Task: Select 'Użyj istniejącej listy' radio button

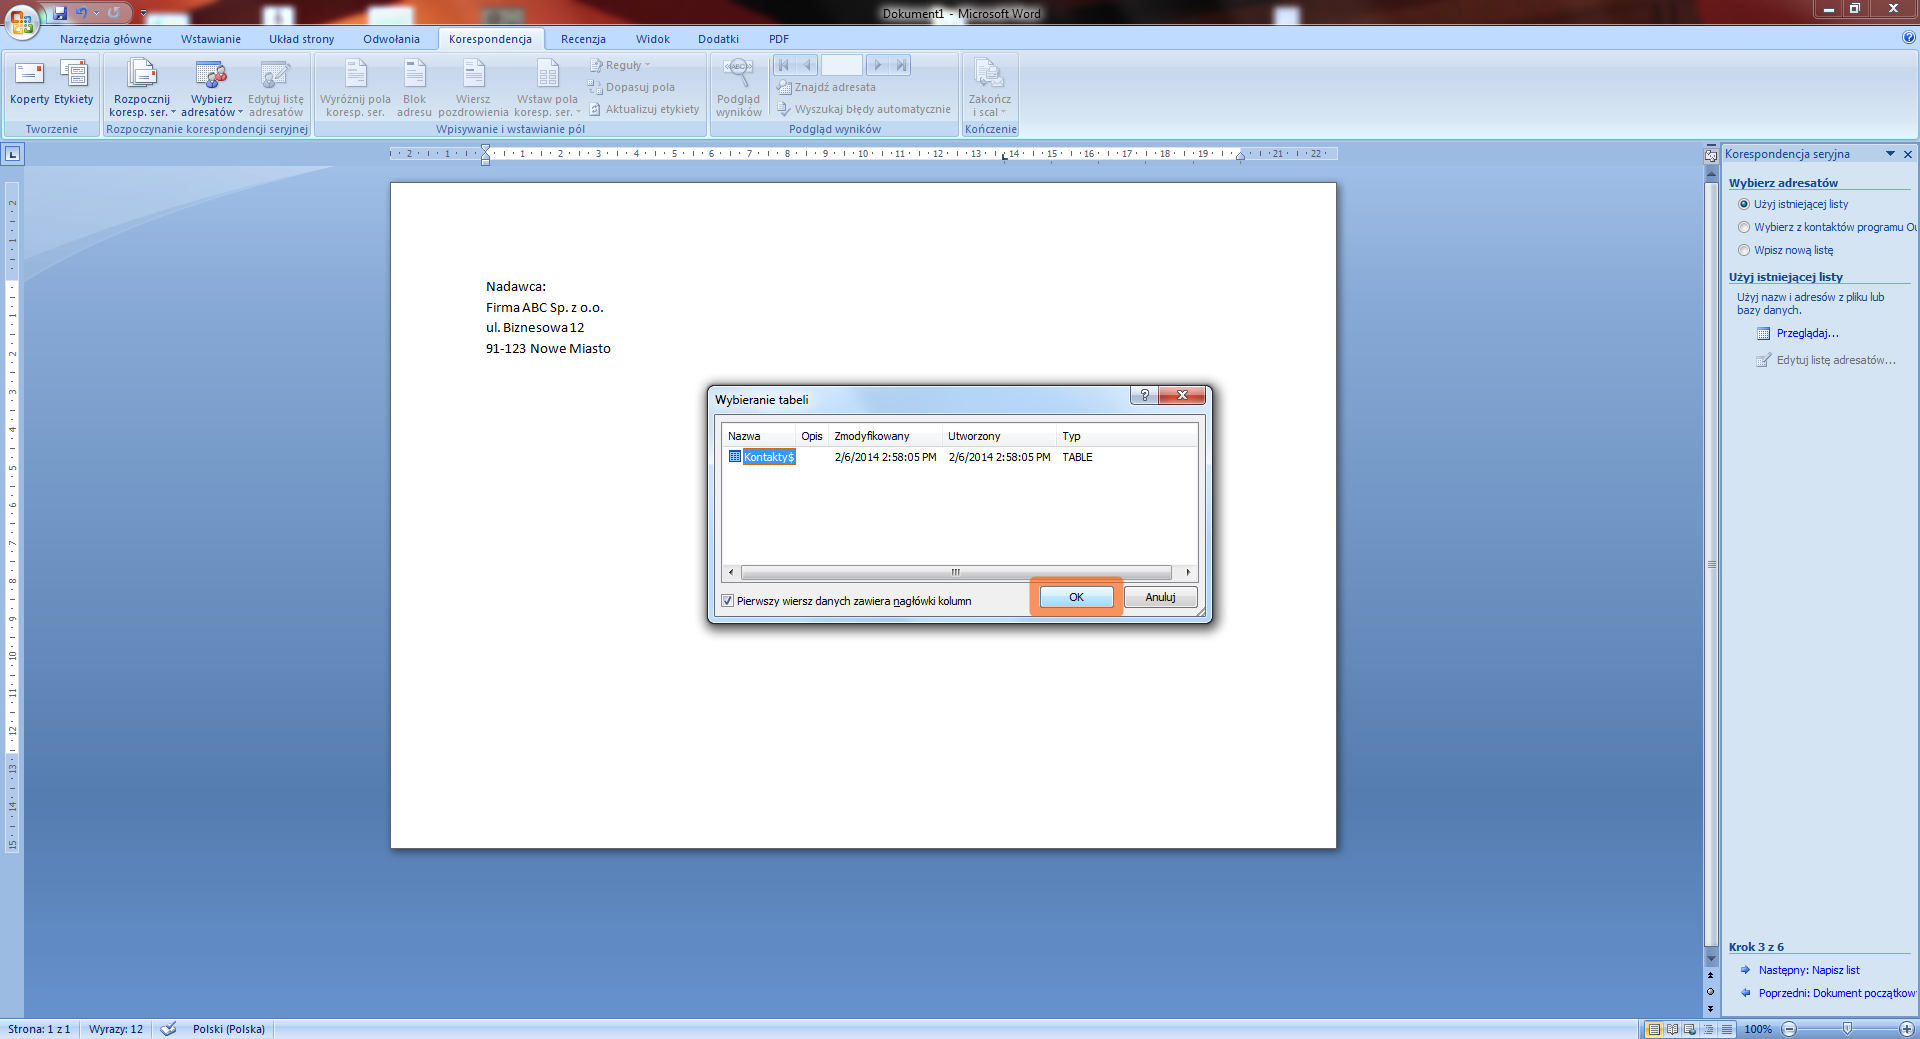Action: pos(1744,204)
